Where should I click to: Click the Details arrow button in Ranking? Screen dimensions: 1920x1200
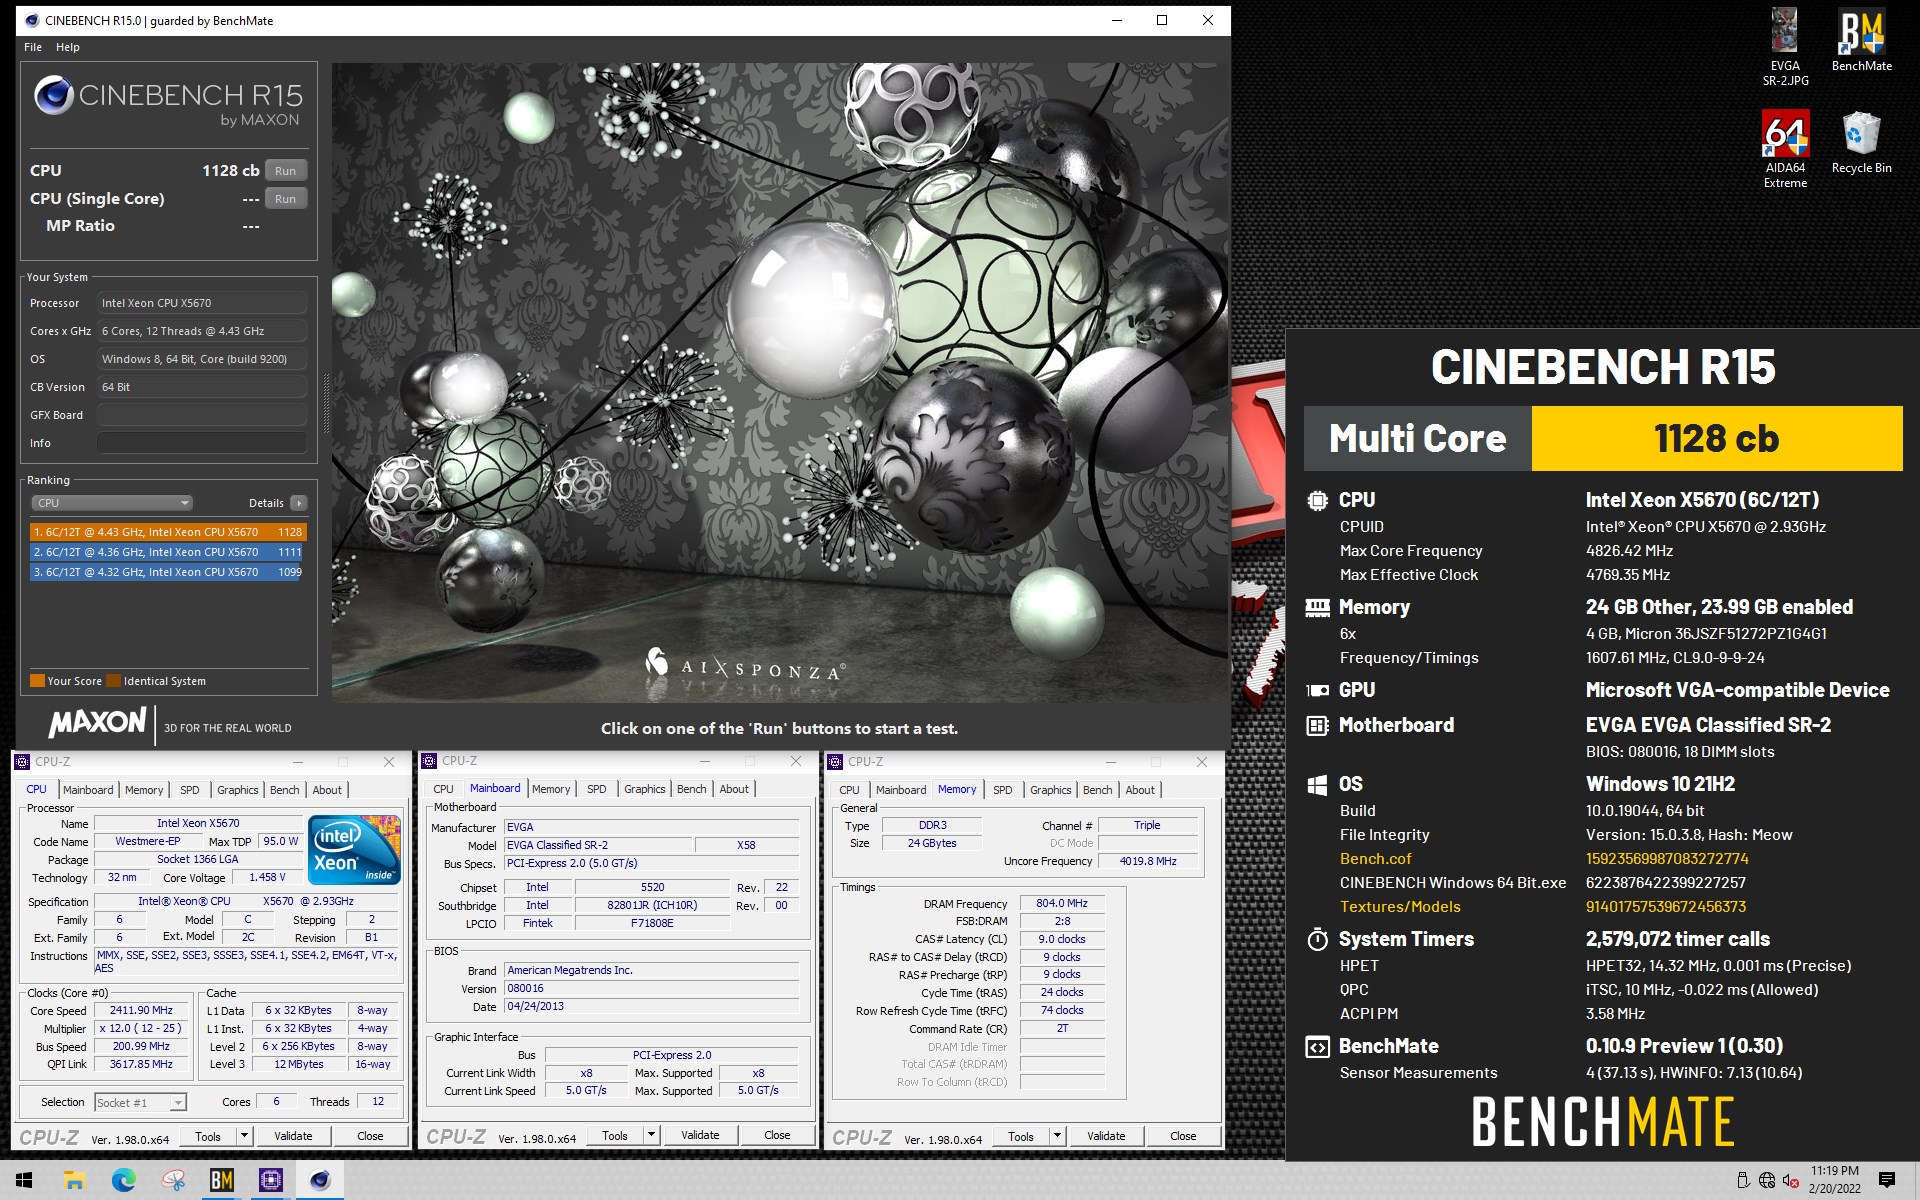click(x=298, y=503)
